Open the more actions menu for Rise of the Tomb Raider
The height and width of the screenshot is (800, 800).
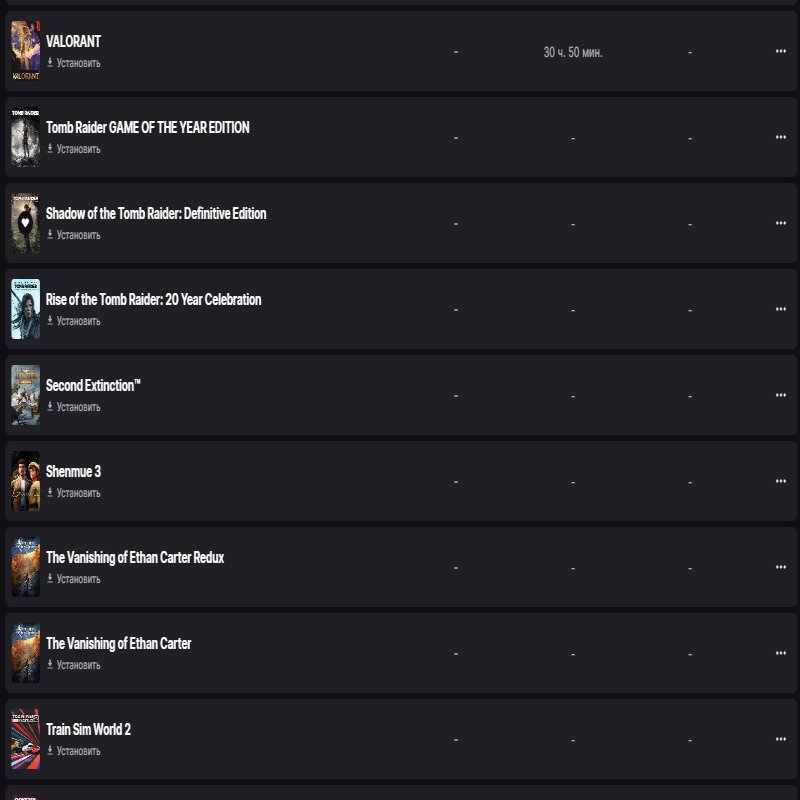(780, 308)
